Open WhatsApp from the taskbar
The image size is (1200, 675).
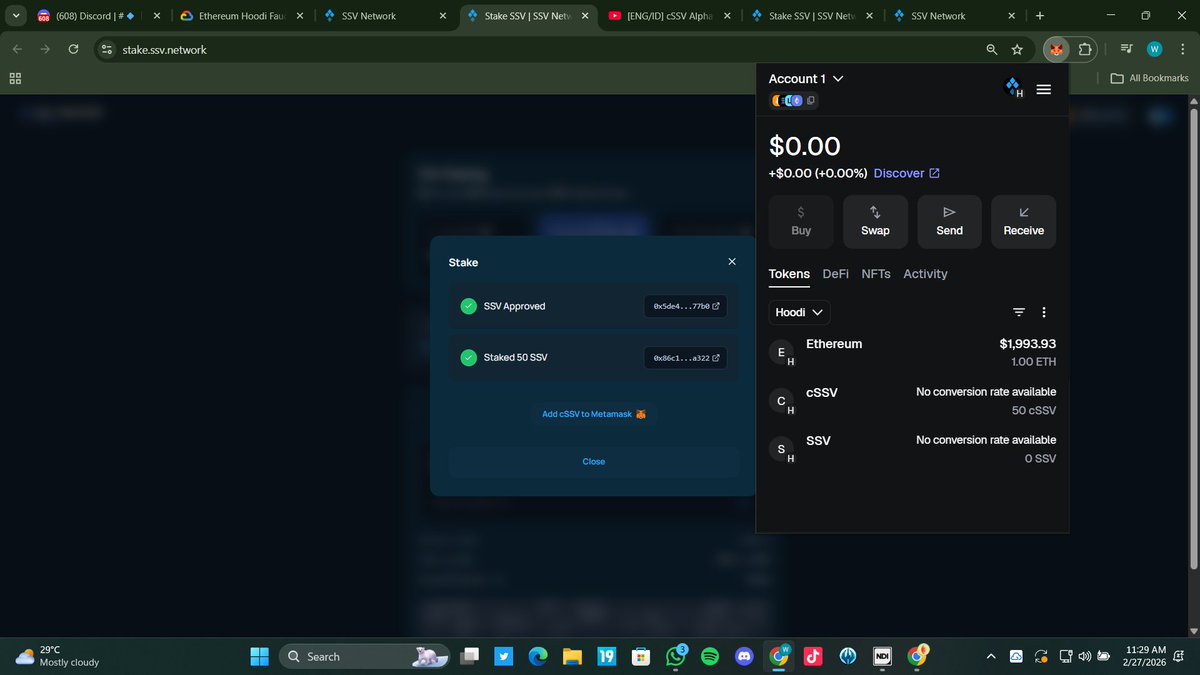[676, 656]
